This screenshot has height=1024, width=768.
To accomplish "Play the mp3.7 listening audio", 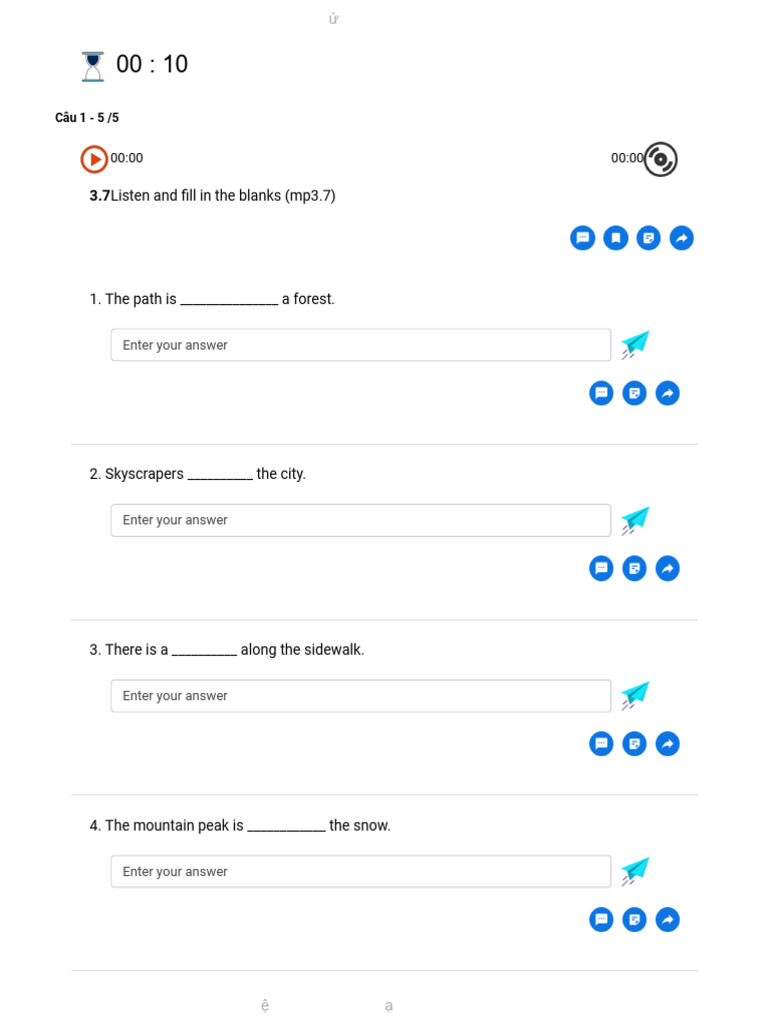I will coord(94,159).
